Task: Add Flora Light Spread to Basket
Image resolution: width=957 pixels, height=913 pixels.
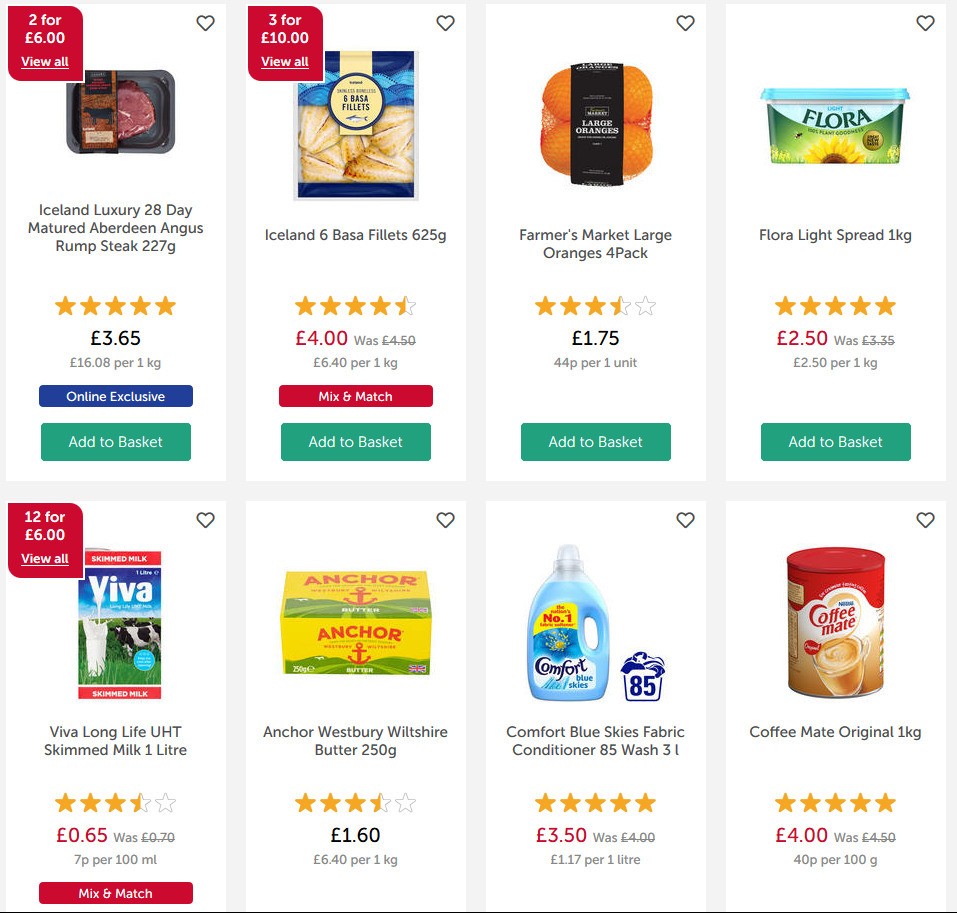Action: click(x=835, y=441)
